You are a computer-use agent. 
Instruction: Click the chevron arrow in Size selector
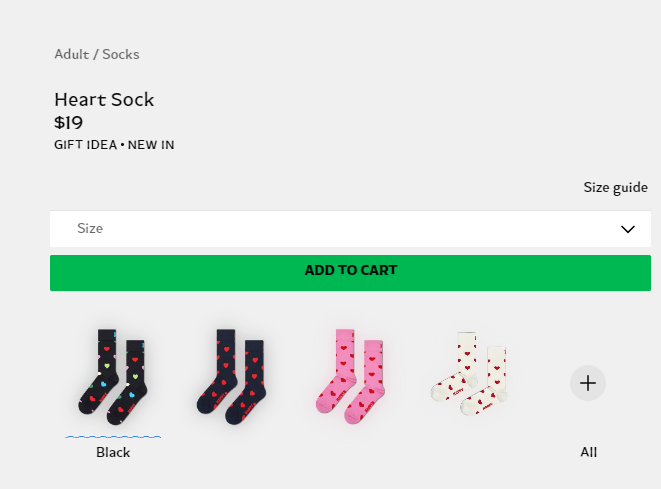tap(628, 229)
